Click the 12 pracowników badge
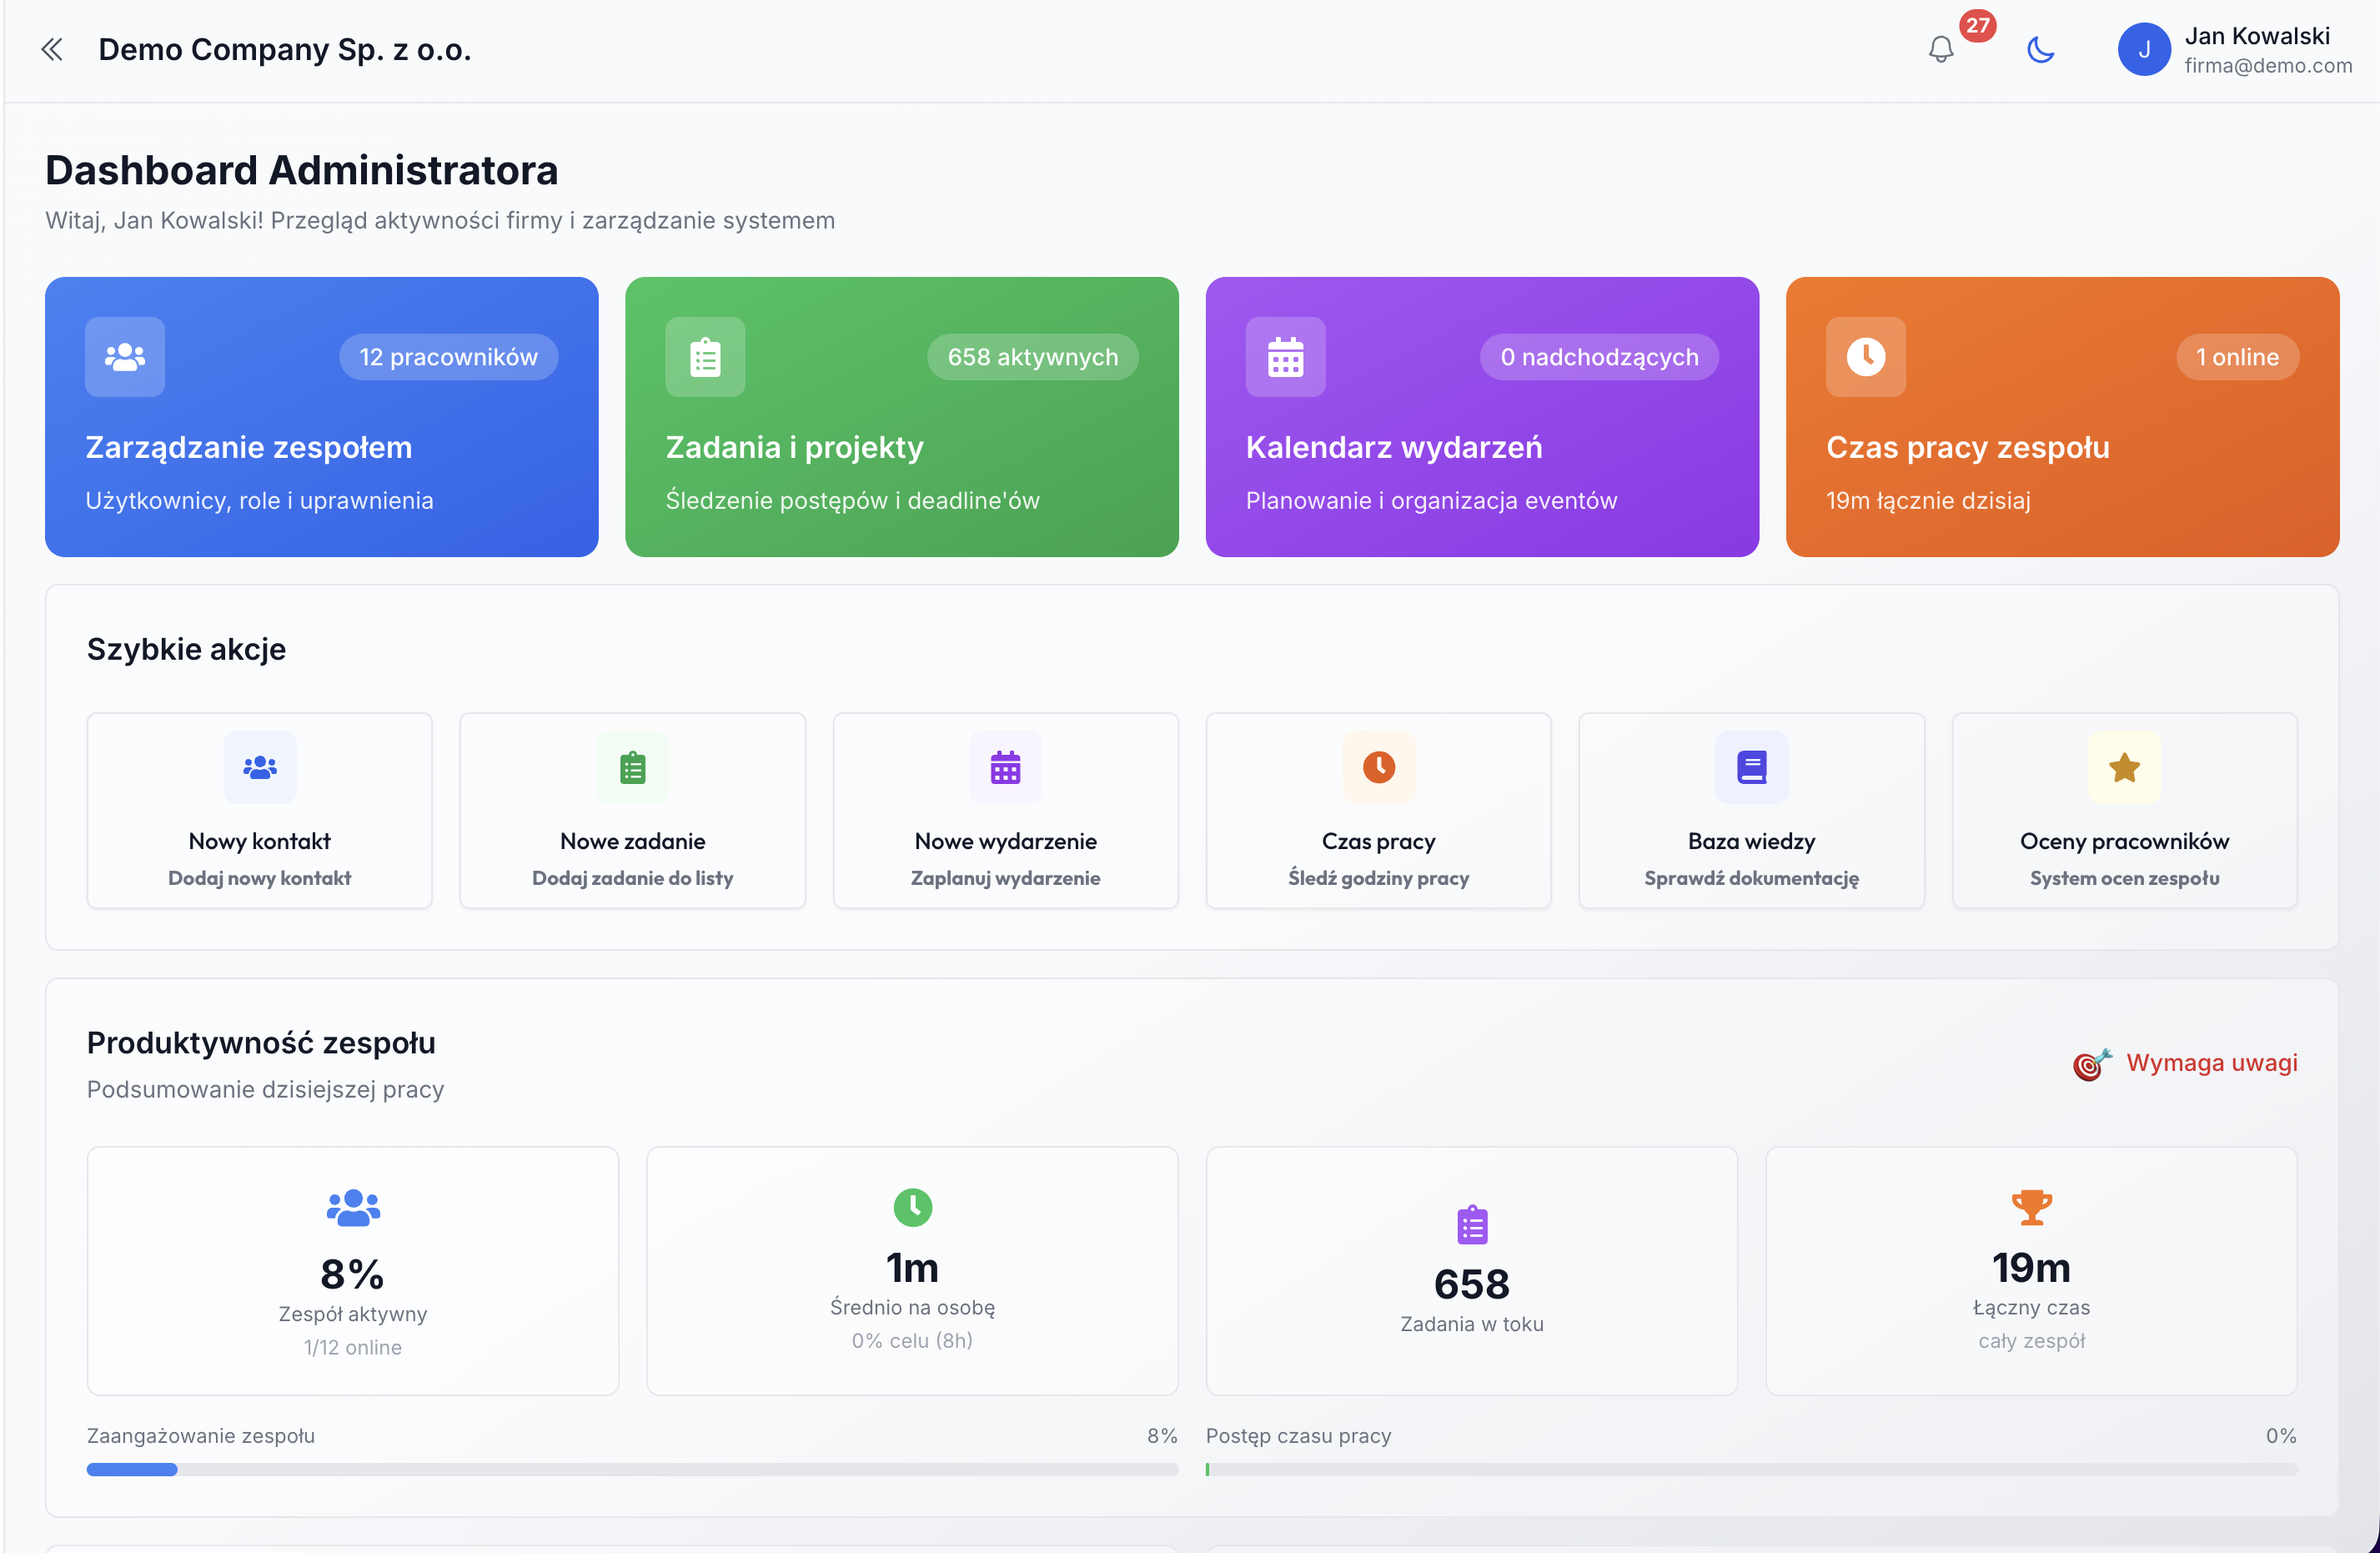The width and height of the screenshot is (2380, 1553). [x=448, y=357]
